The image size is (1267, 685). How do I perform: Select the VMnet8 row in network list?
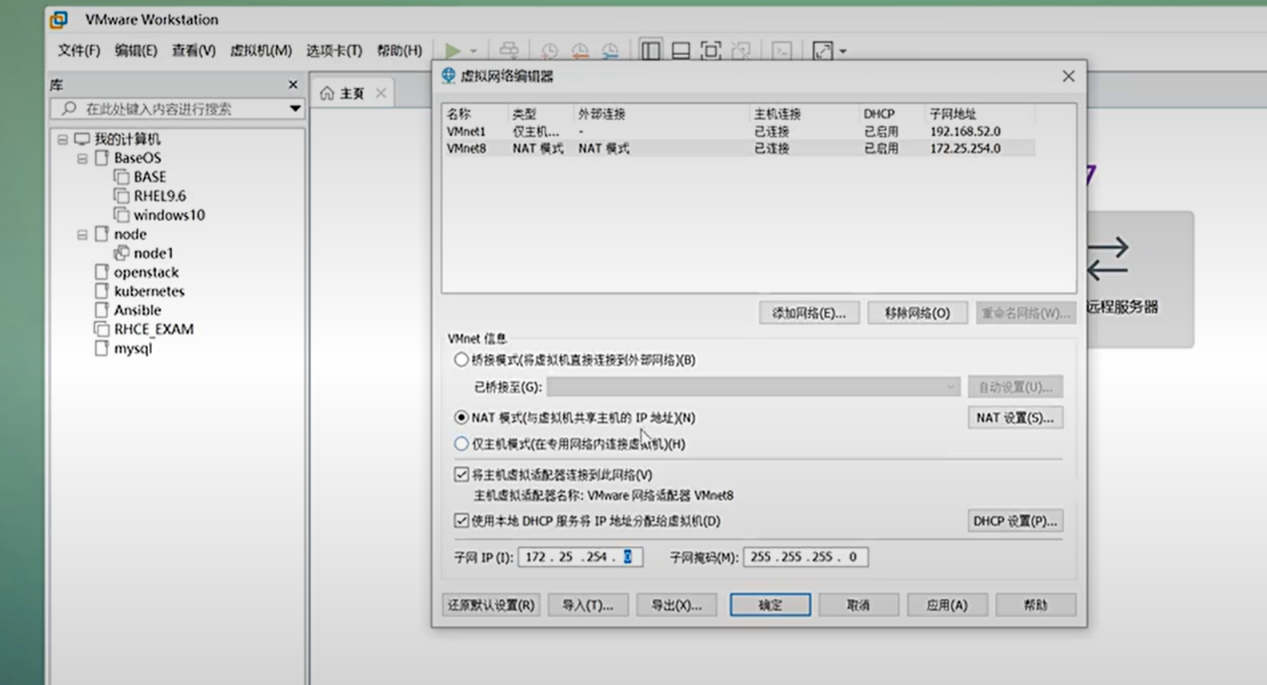[x=740, y=148]
